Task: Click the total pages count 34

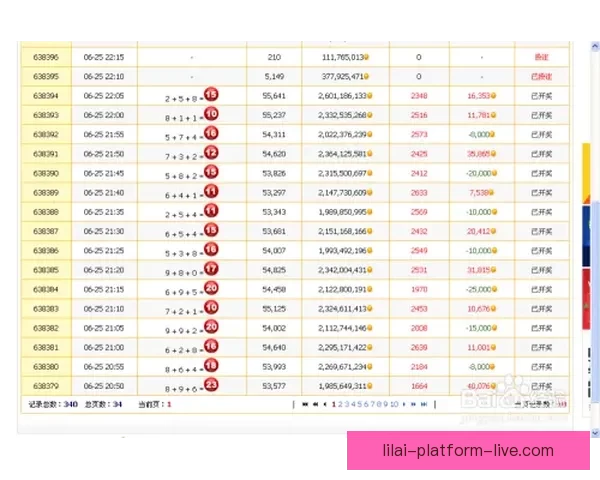Action: pyautogui.click(x=117, y=404)
